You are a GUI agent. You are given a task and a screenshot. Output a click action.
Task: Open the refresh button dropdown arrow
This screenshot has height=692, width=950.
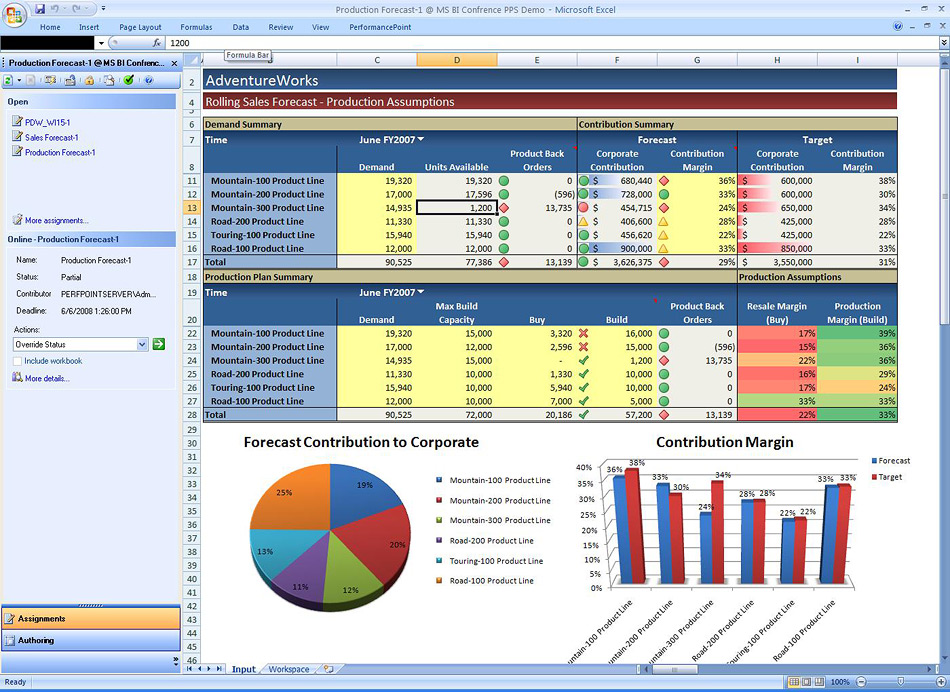[19, 80]
